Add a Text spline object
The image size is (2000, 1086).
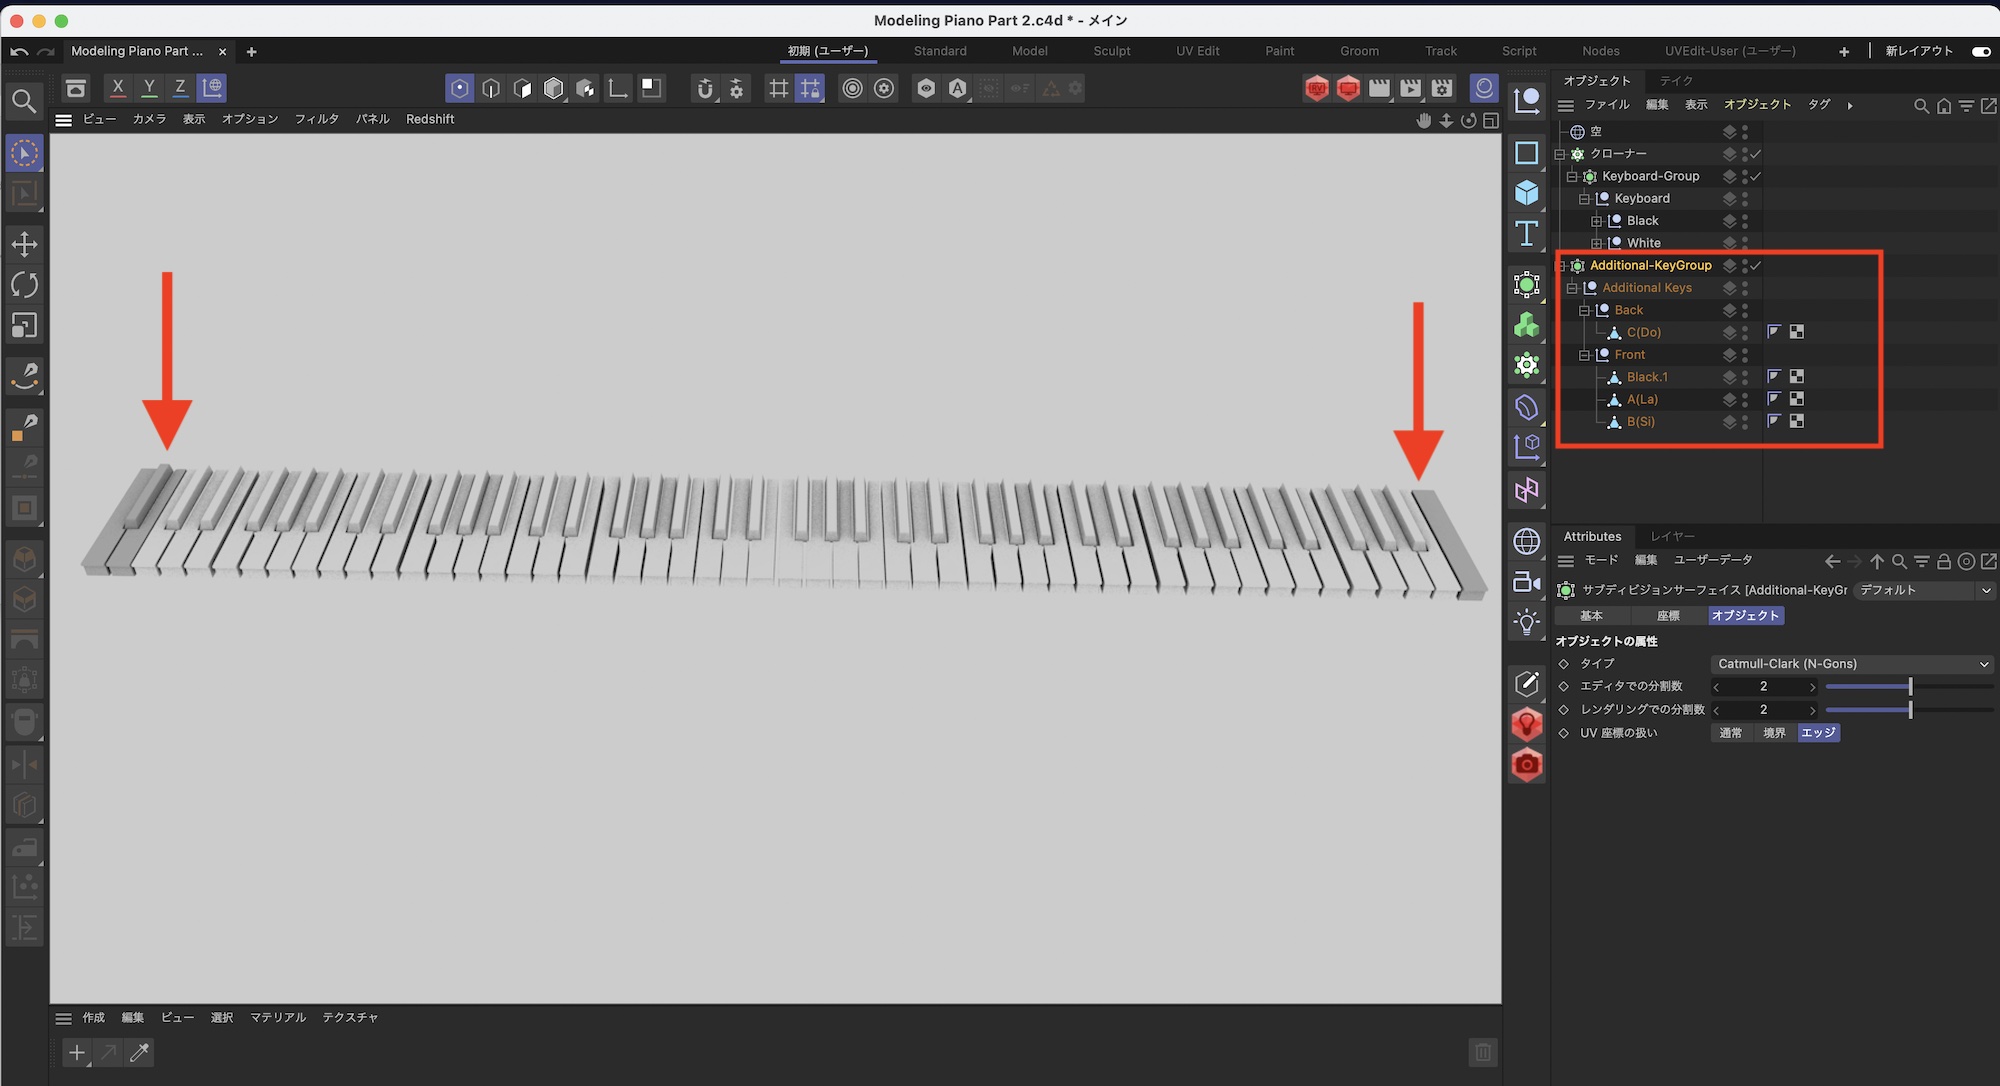click(x=1526, y=233)
